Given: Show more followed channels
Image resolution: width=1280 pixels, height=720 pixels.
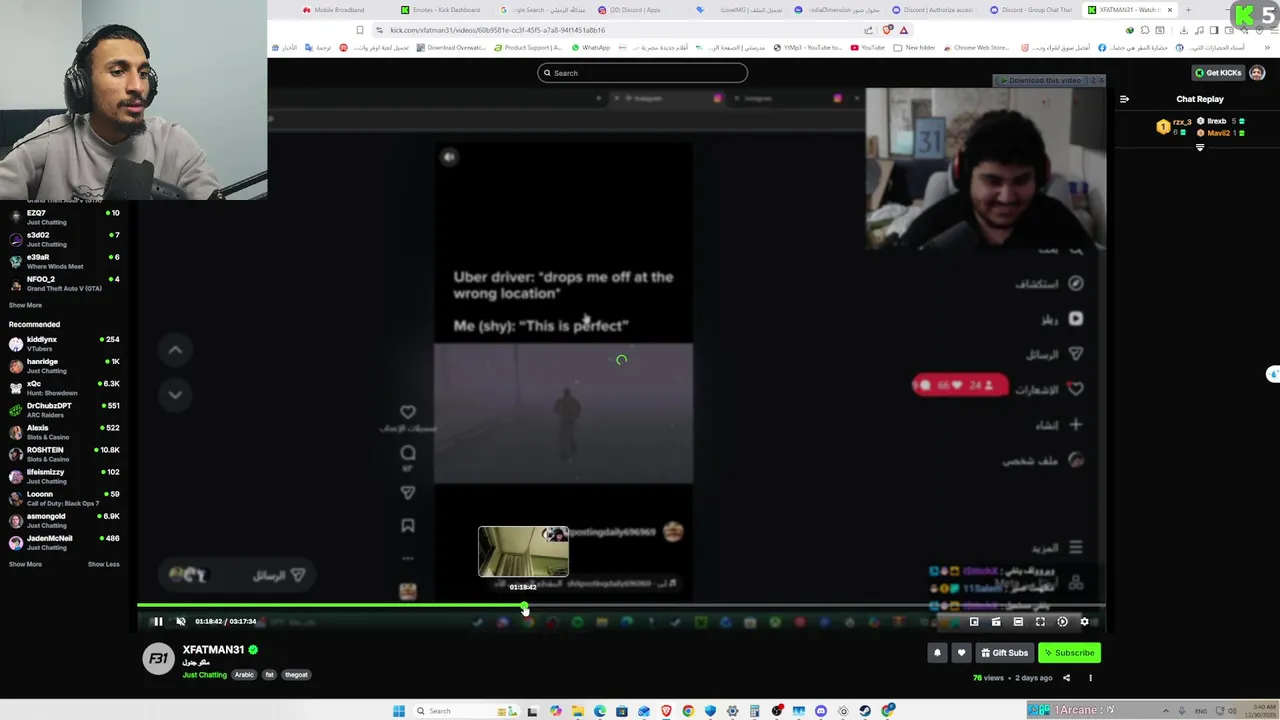Looking at the screenshot, I should (25, 305).
